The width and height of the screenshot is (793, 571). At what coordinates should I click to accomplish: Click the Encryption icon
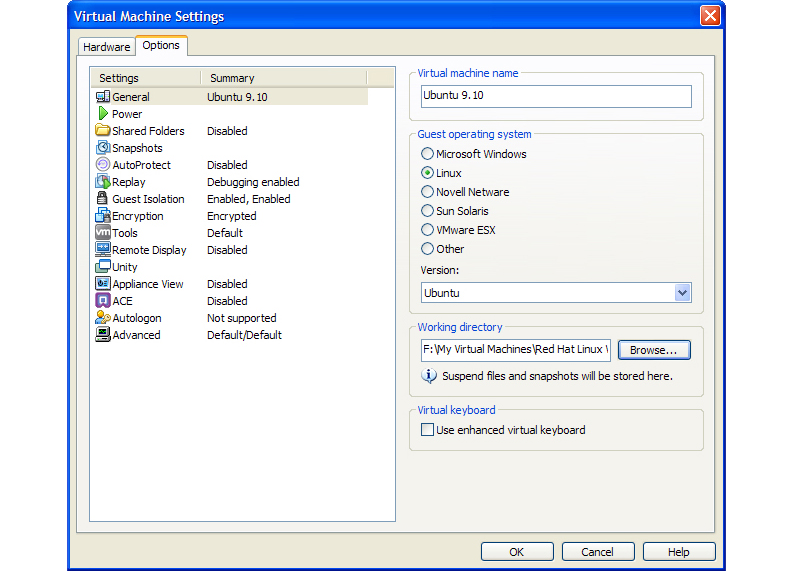pyautogui.click(x=103, y=215)
